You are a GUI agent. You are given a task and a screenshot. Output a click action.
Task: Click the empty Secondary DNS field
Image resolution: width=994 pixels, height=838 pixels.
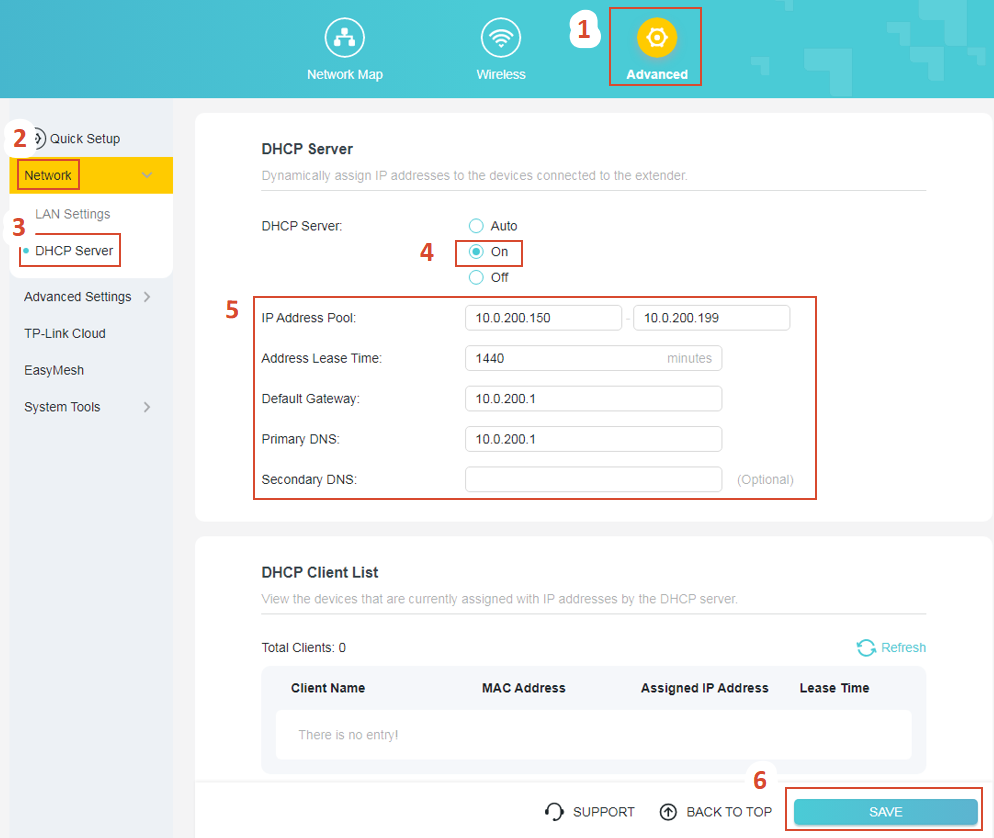coord(593,479)
